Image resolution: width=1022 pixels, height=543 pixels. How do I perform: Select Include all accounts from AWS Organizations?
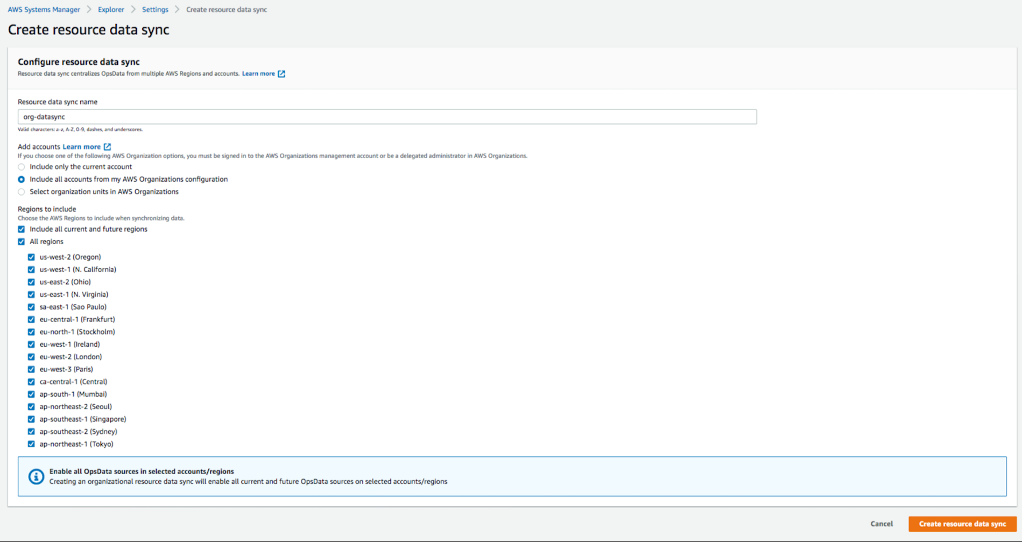(x=22, y=179)
